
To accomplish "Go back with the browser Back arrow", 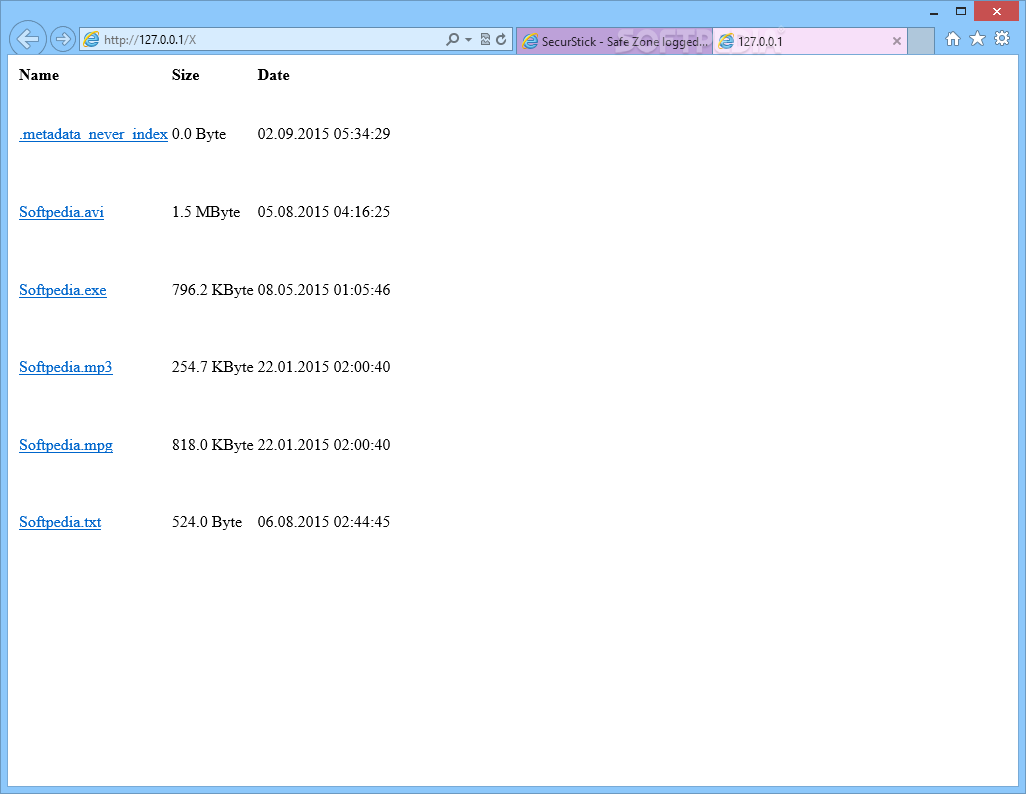I will (x=27, y=39).
